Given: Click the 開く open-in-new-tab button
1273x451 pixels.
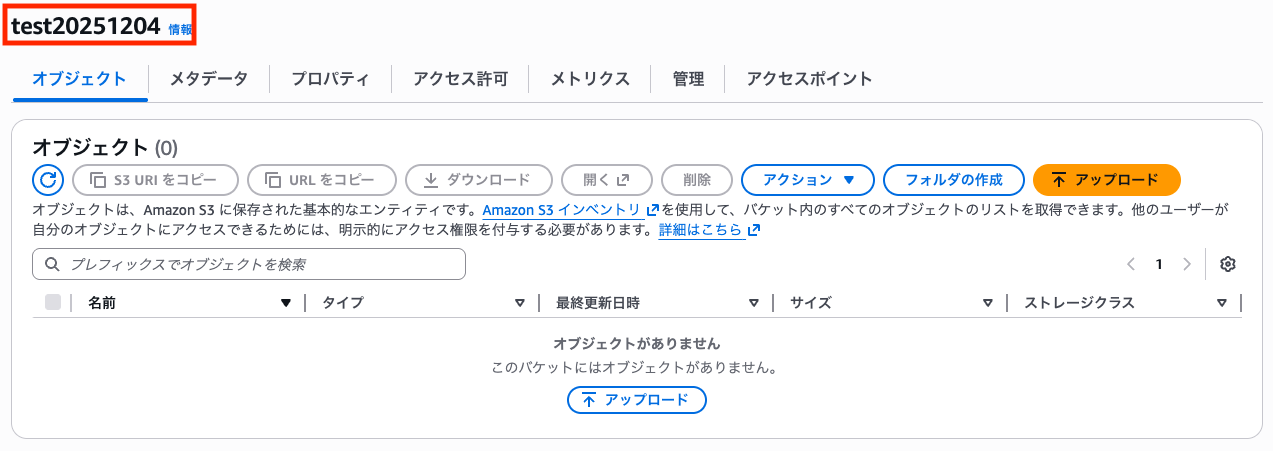Looking at the screenshot, I should [606, 180].
